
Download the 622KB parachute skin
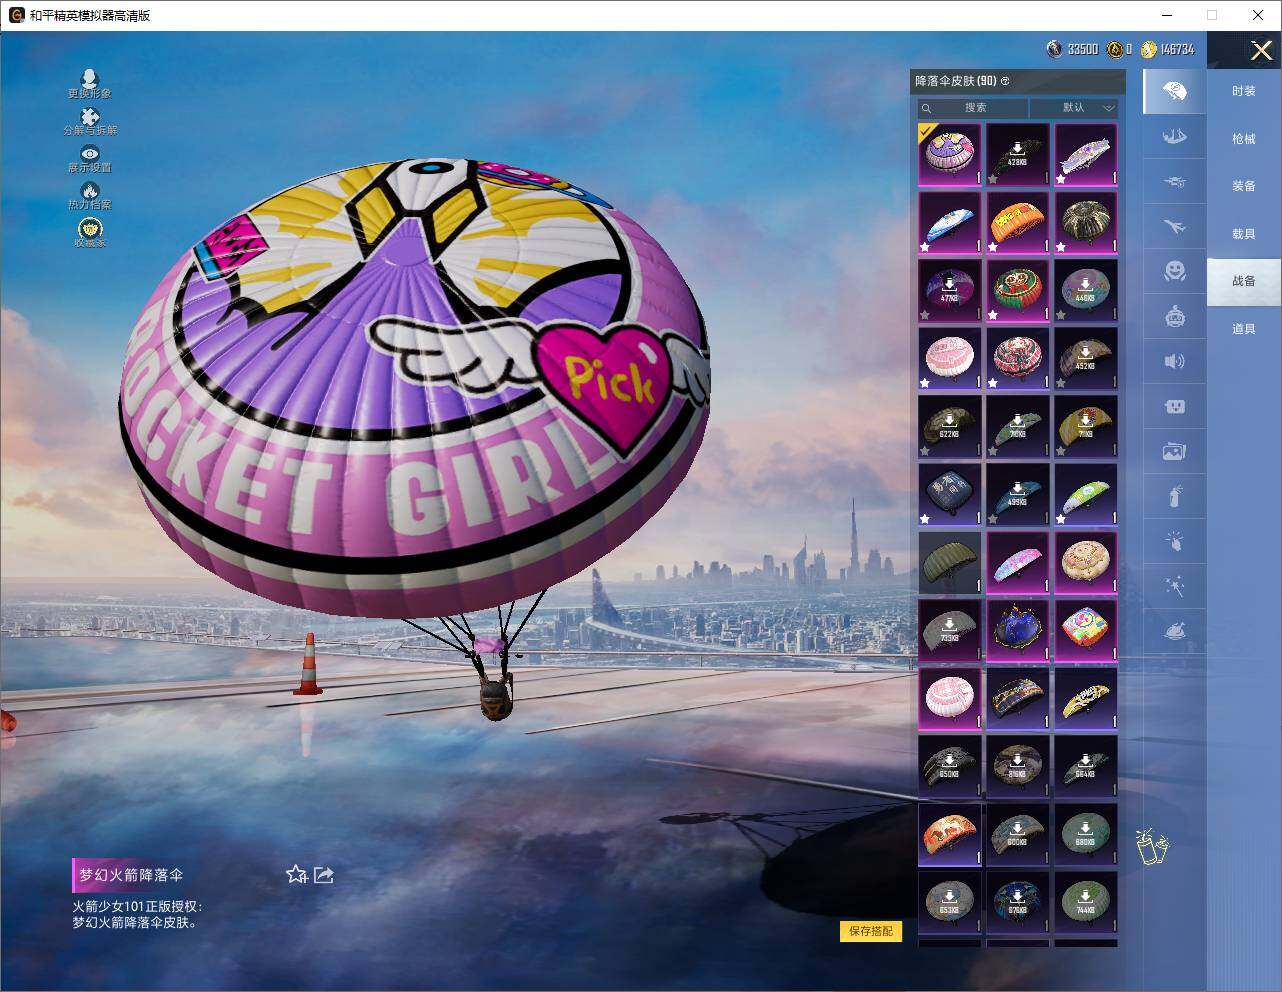(950, 426)
